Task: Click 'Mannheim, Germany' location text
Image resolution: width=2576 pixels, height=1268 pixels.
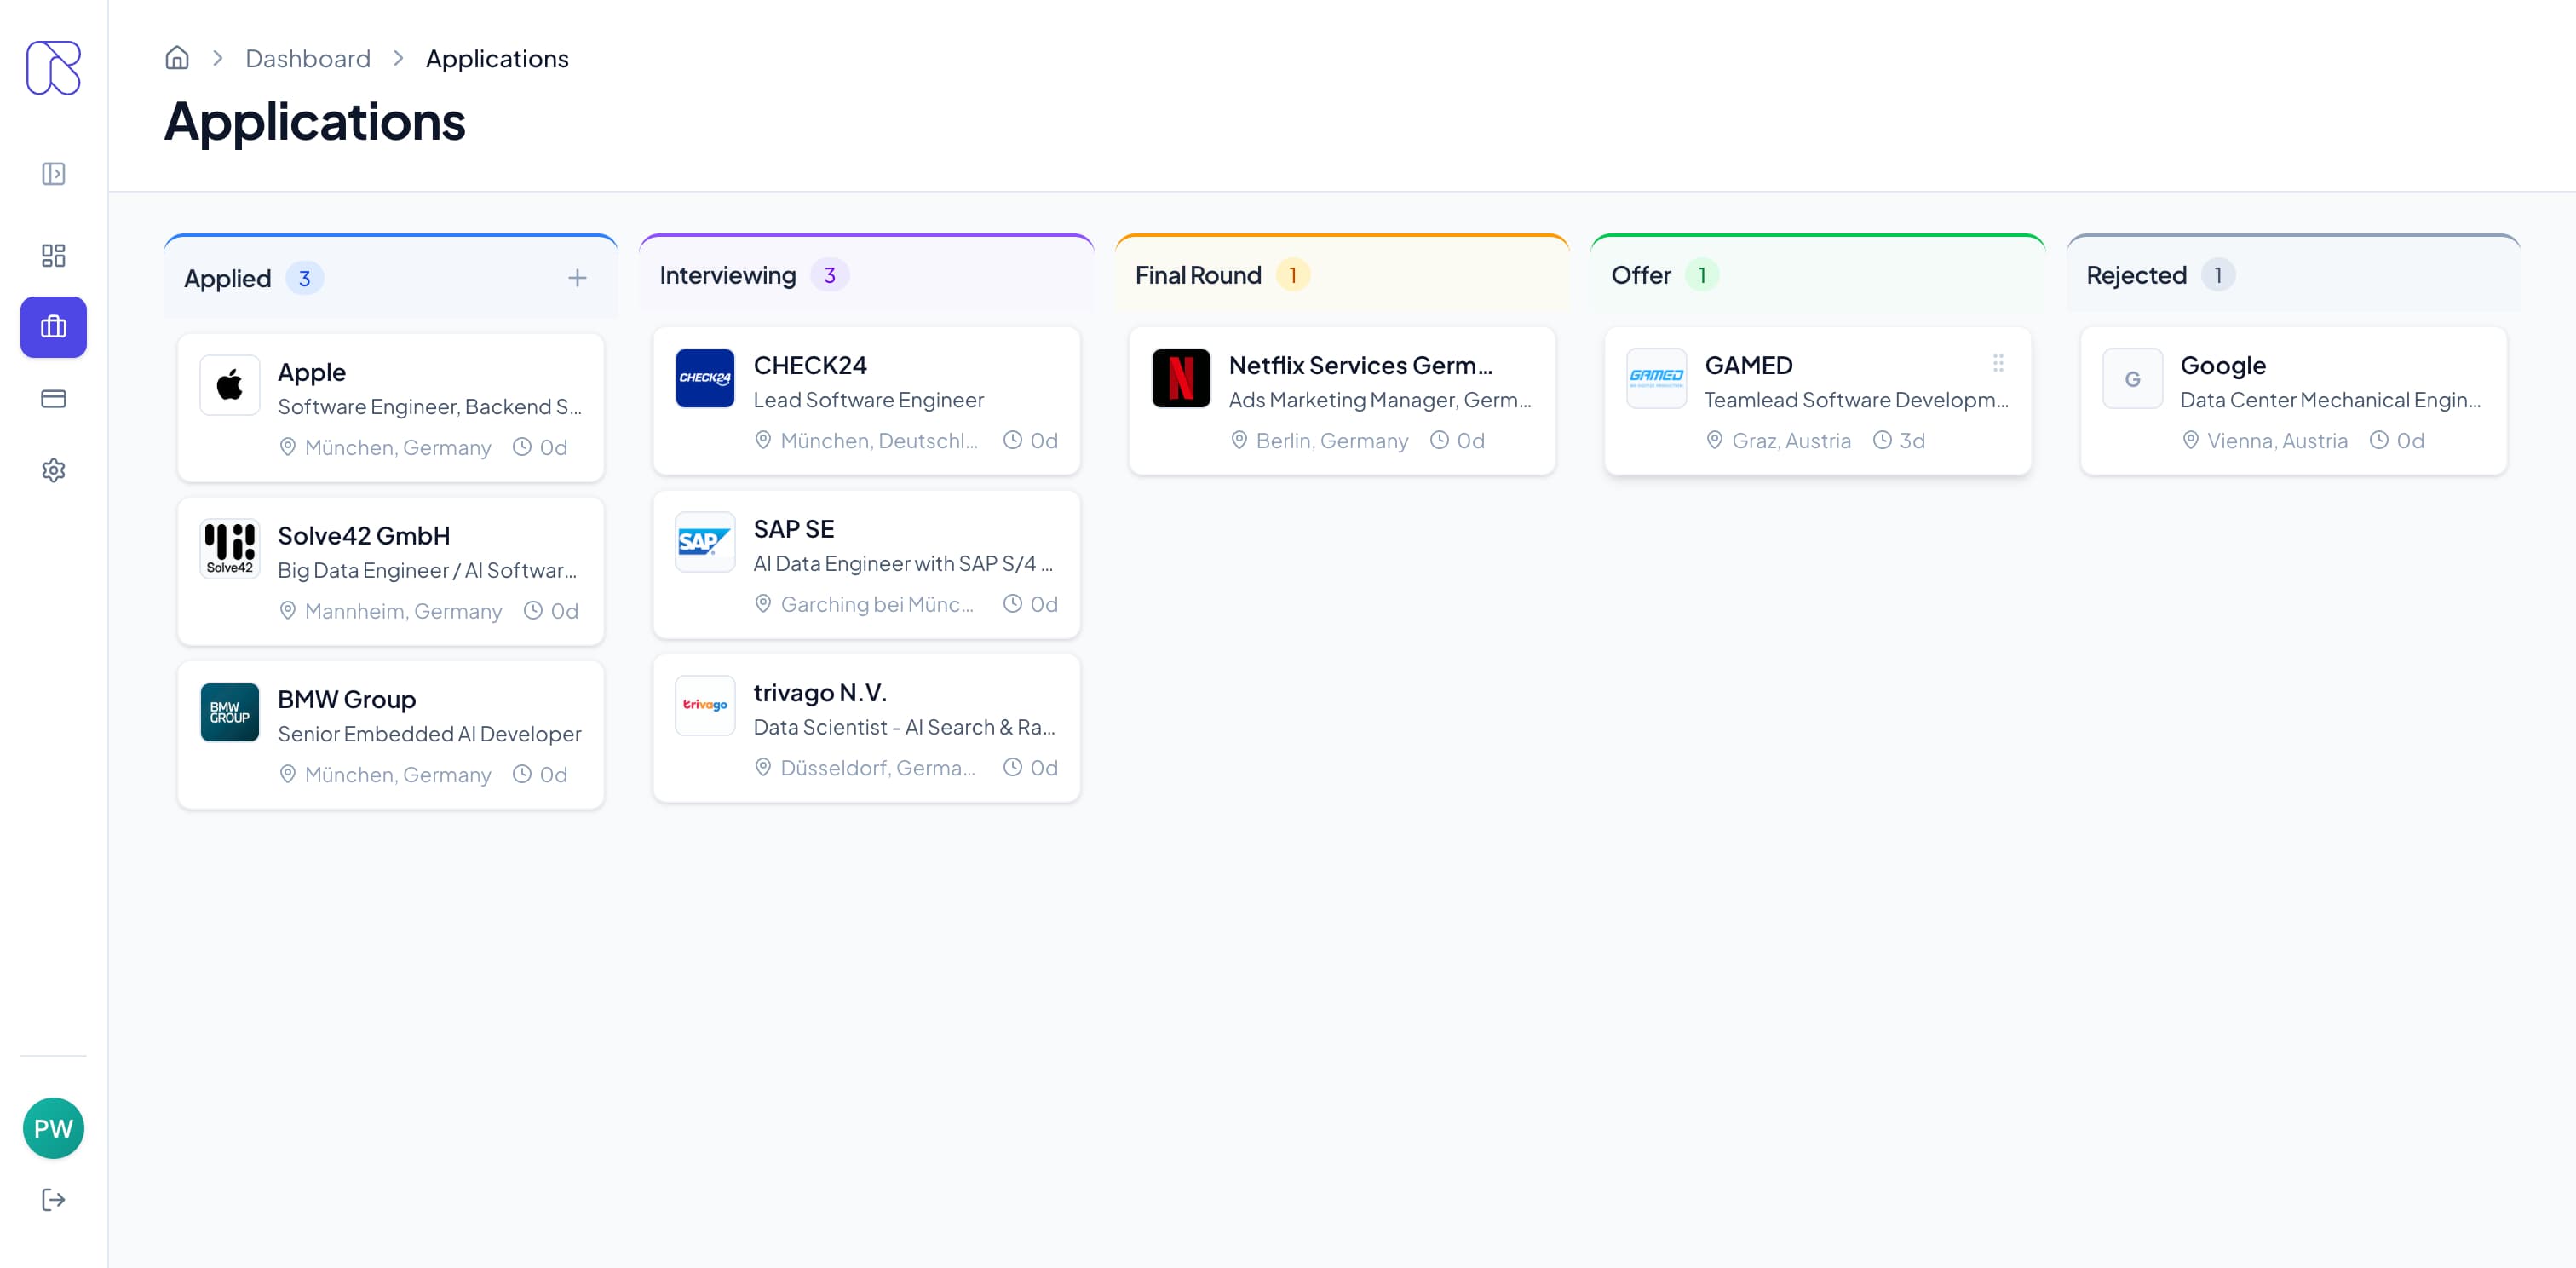Action: [x=403, y=611]
